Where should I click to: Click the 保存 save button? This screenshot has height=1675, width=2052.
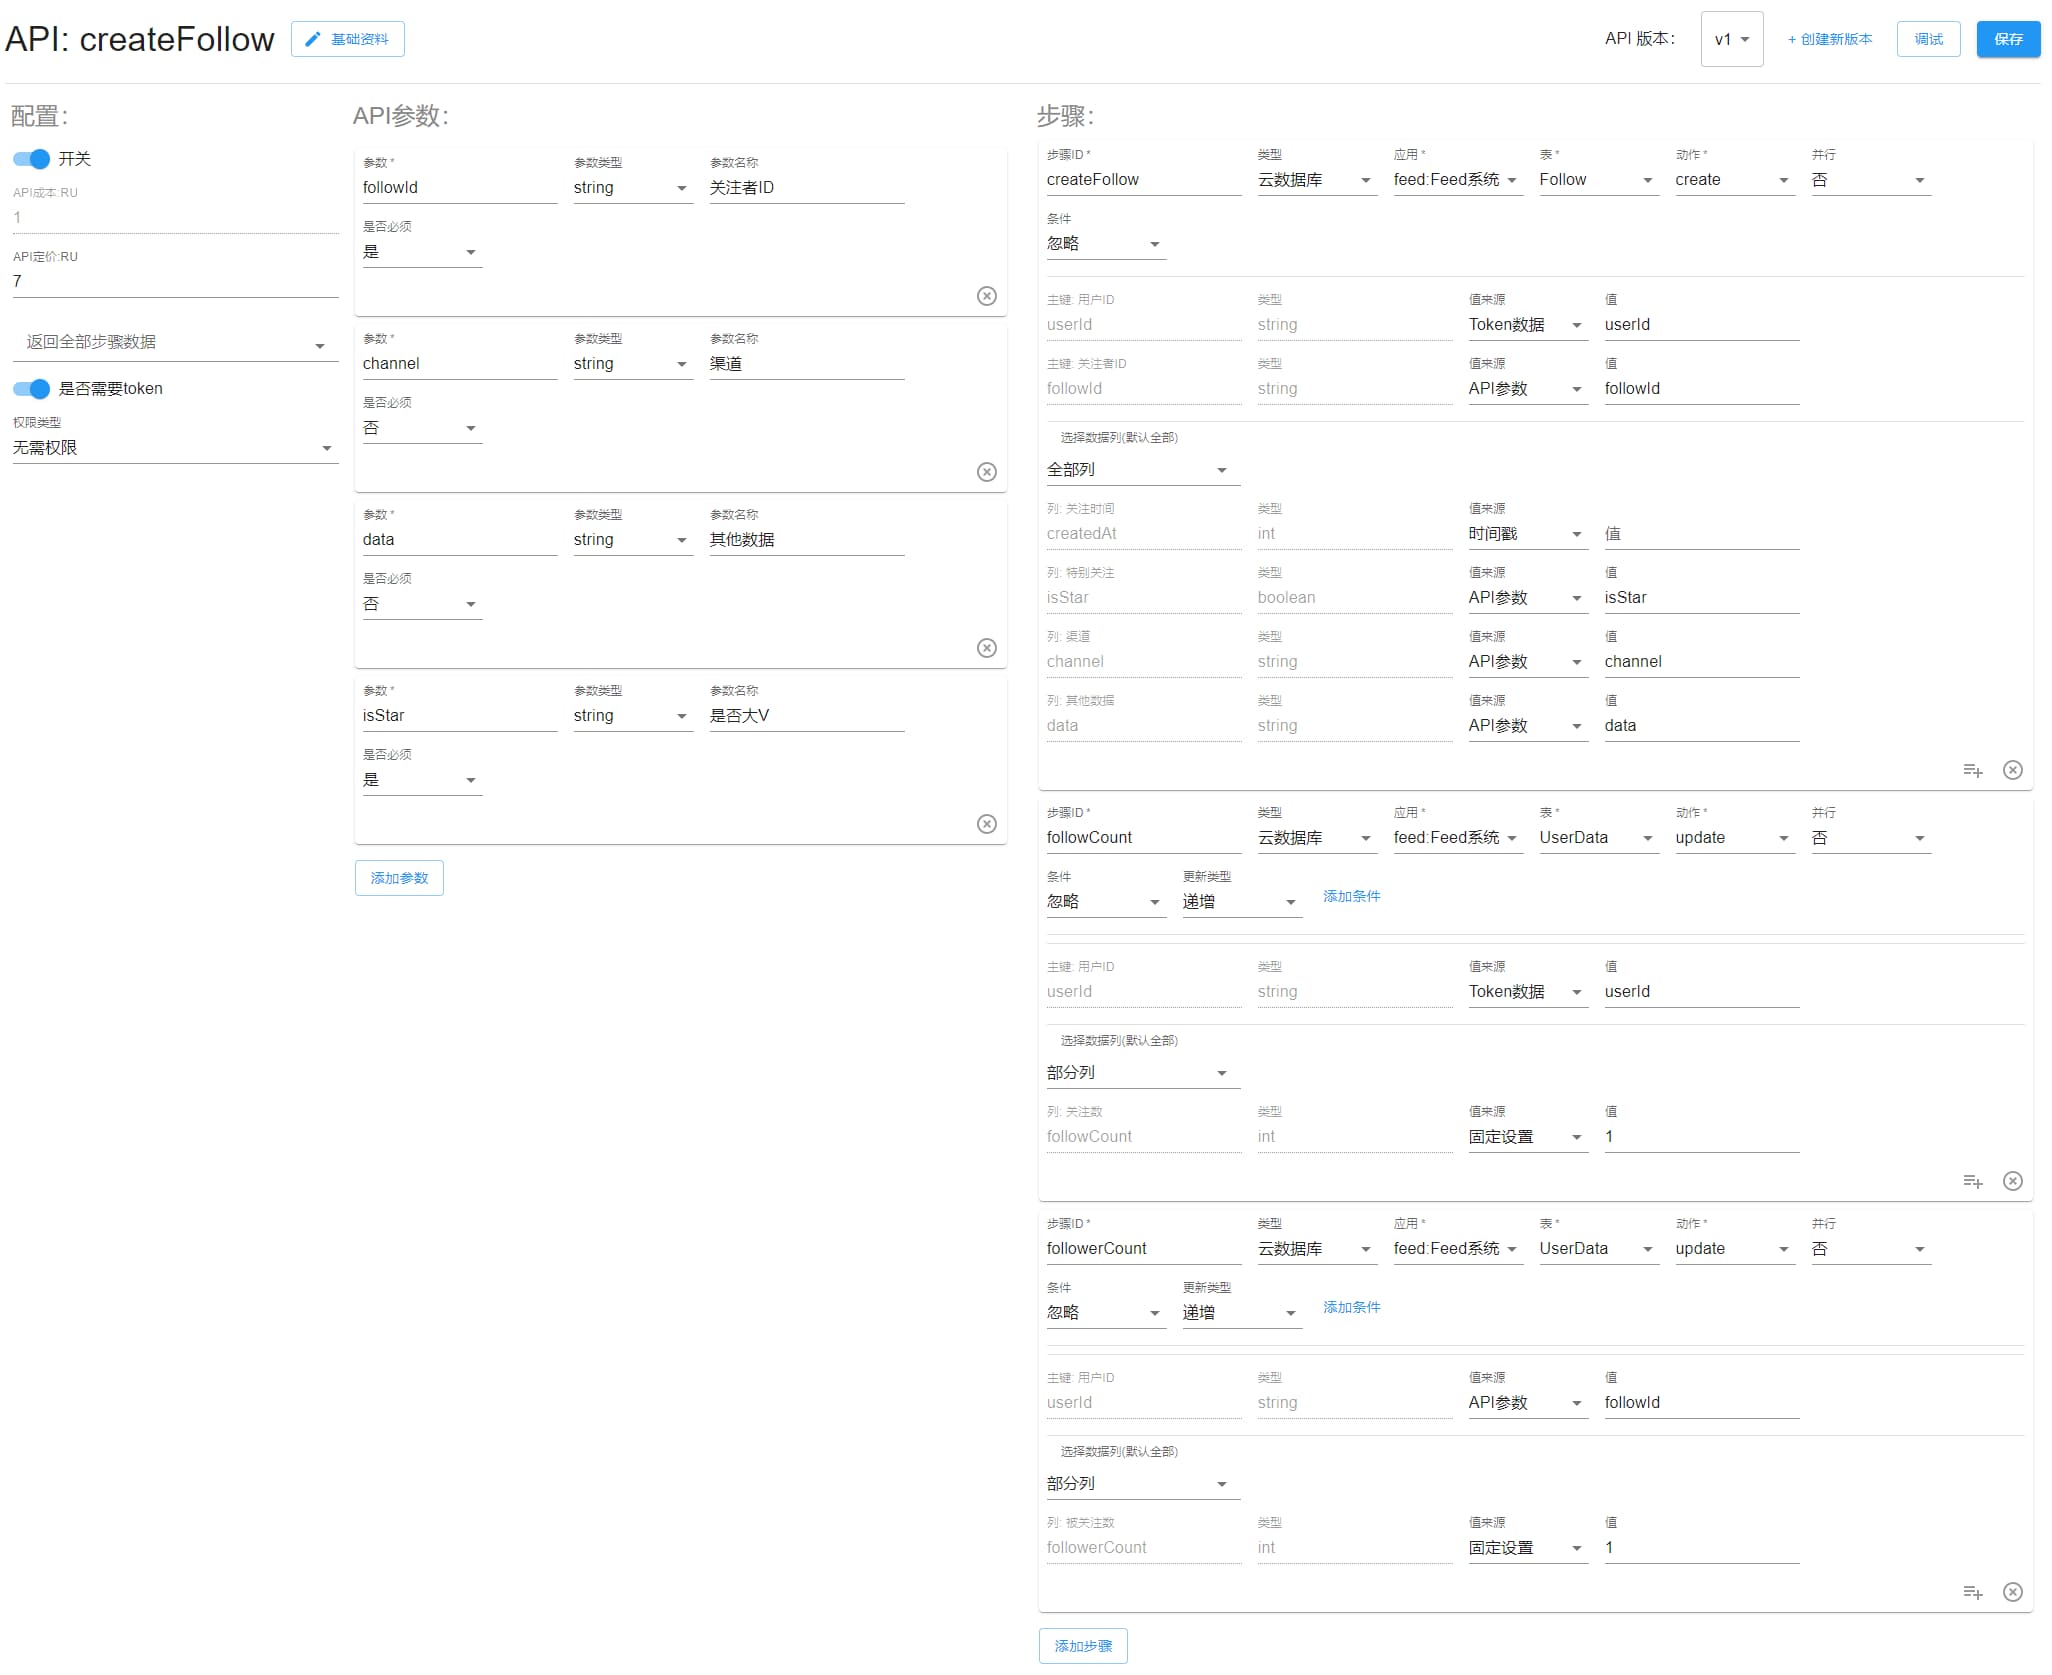pos(2007,39)
